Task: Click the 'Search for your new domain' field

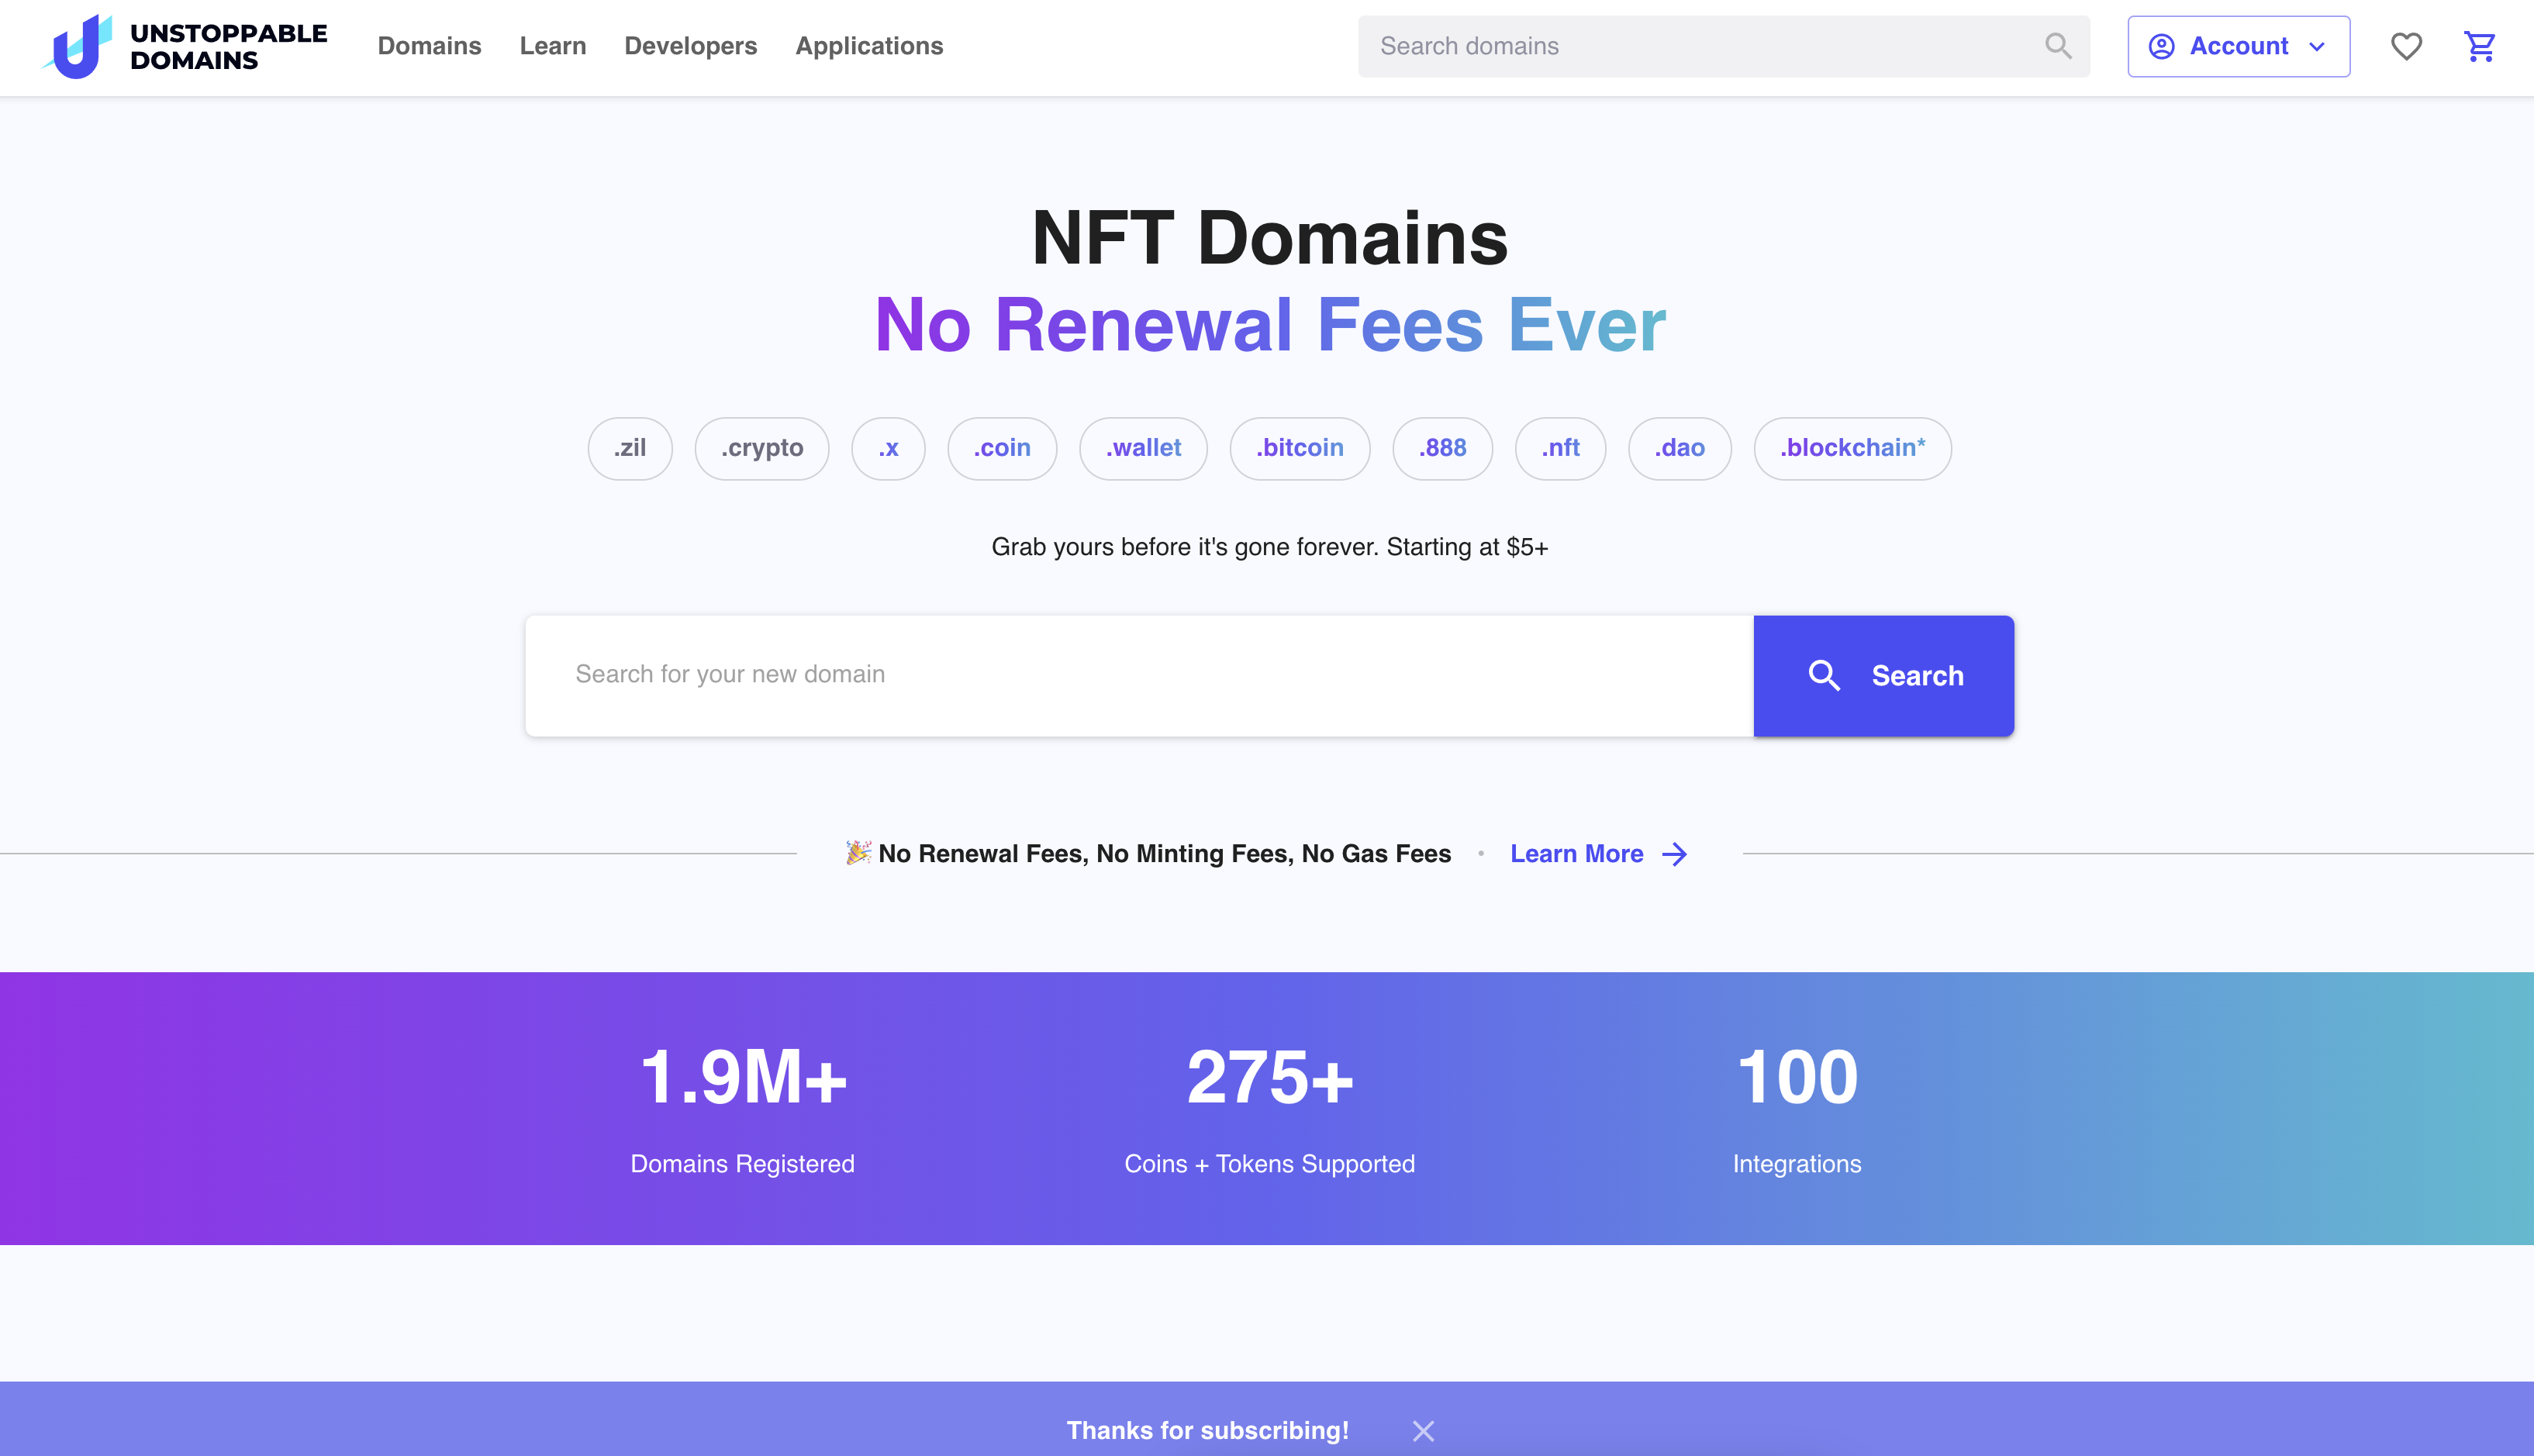Action: pos(1139,675)
